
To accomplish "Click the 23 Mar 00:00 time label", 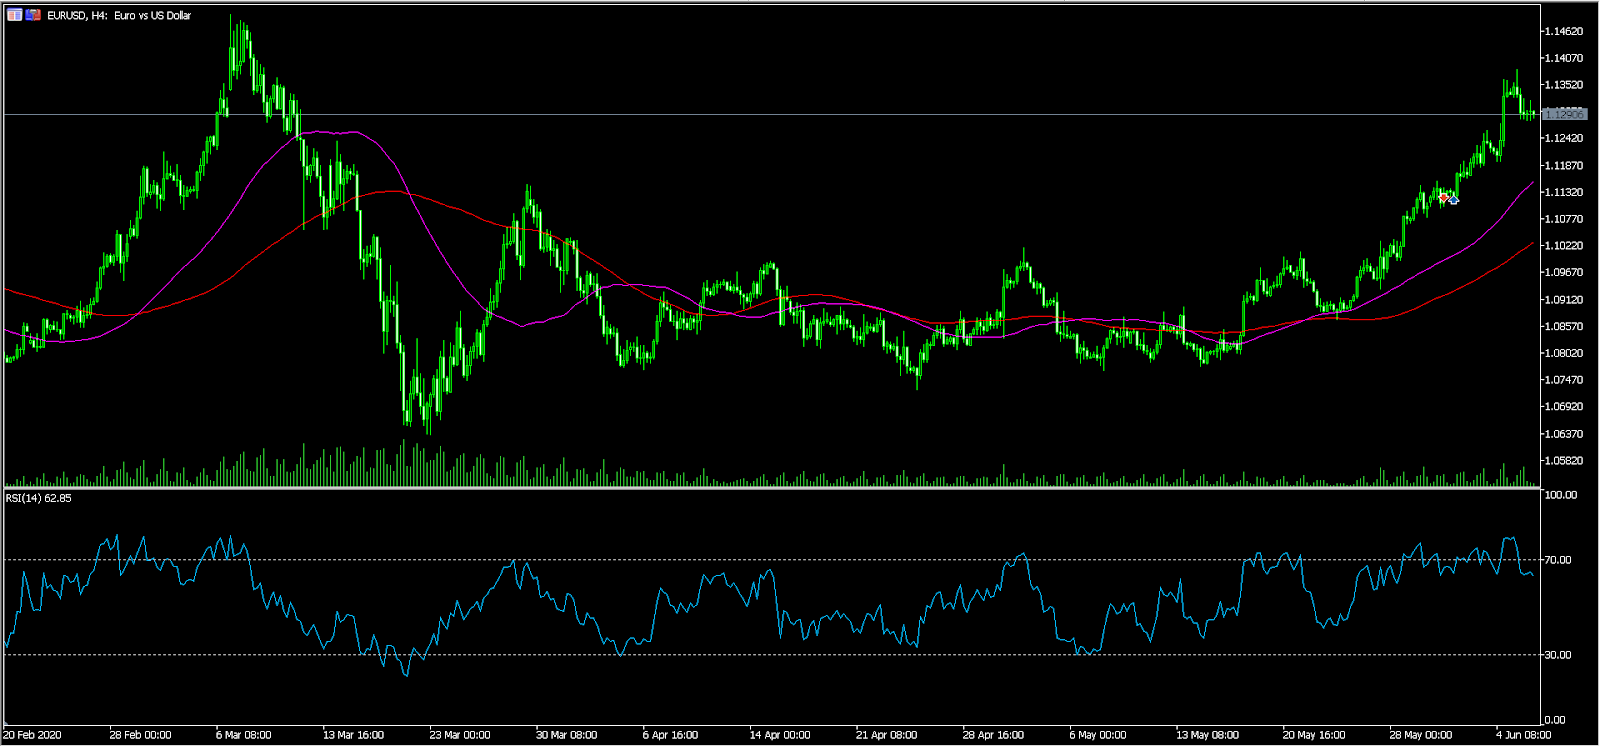I will [x=460, y=735].
